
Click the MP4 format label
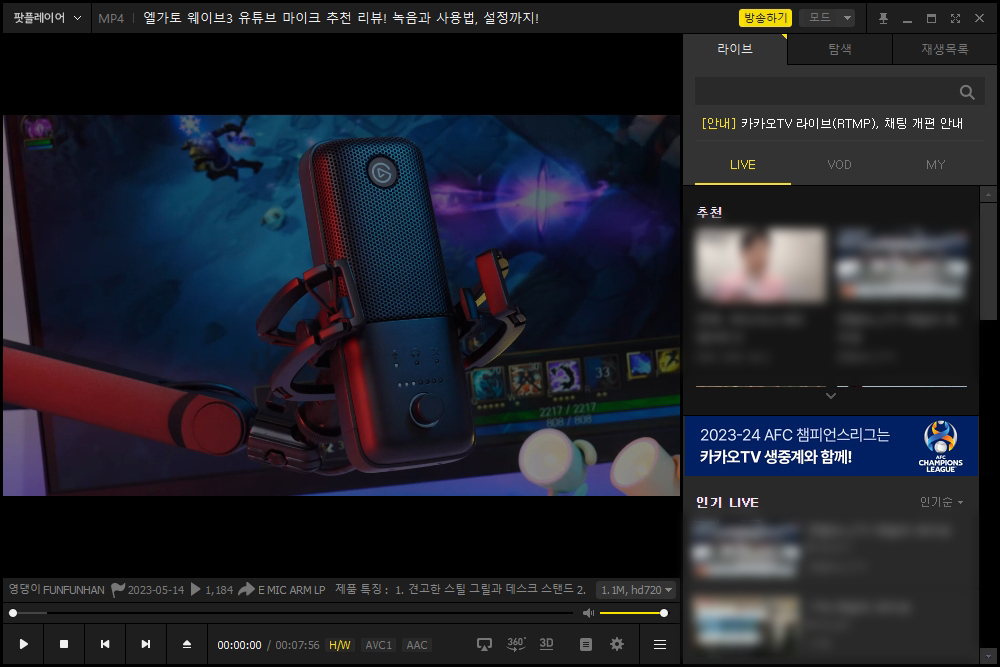[x=111, y=18]
